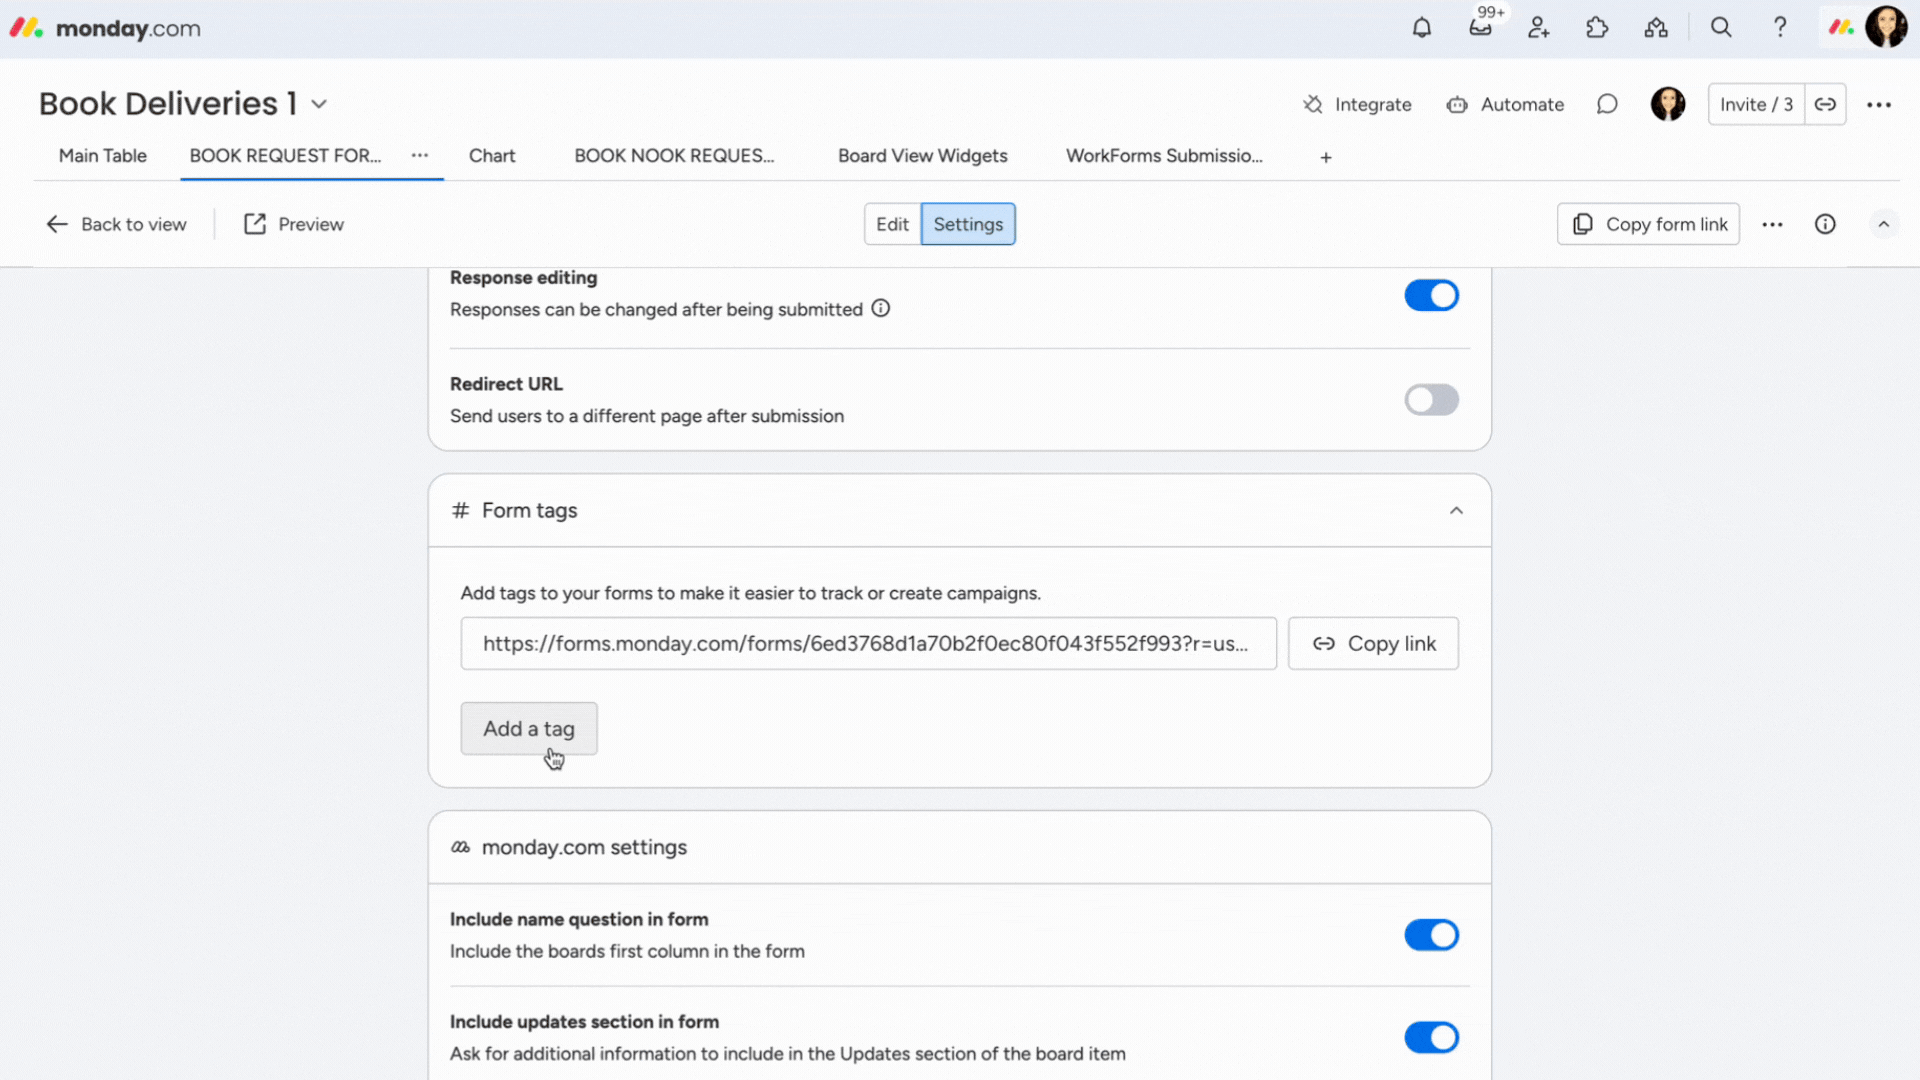Click Add a tag button
The image size is (1920, 1080).
[x=529, y=728]
